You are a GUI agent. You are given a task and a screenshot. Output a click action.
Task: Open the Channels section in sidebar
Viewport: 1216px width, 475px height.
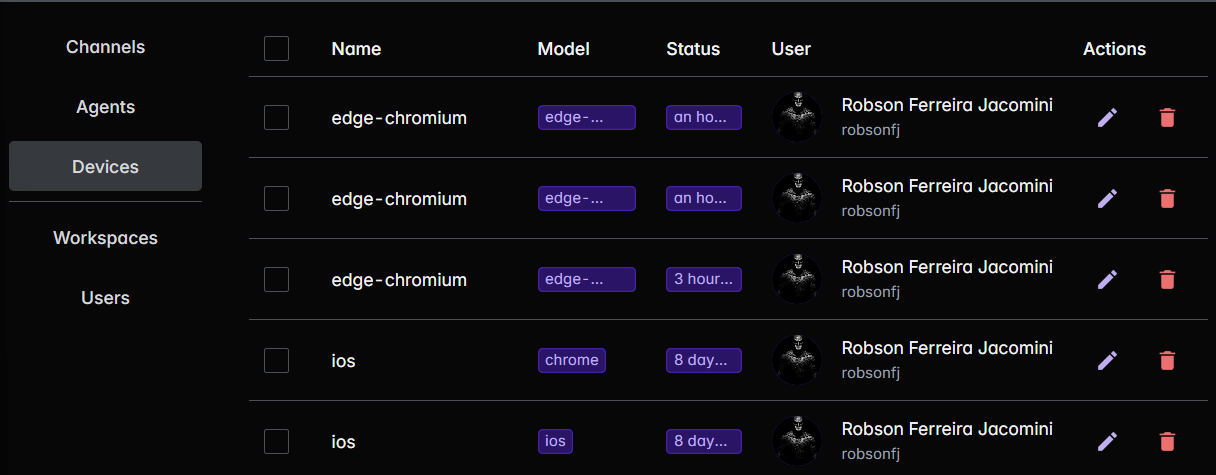105,47
